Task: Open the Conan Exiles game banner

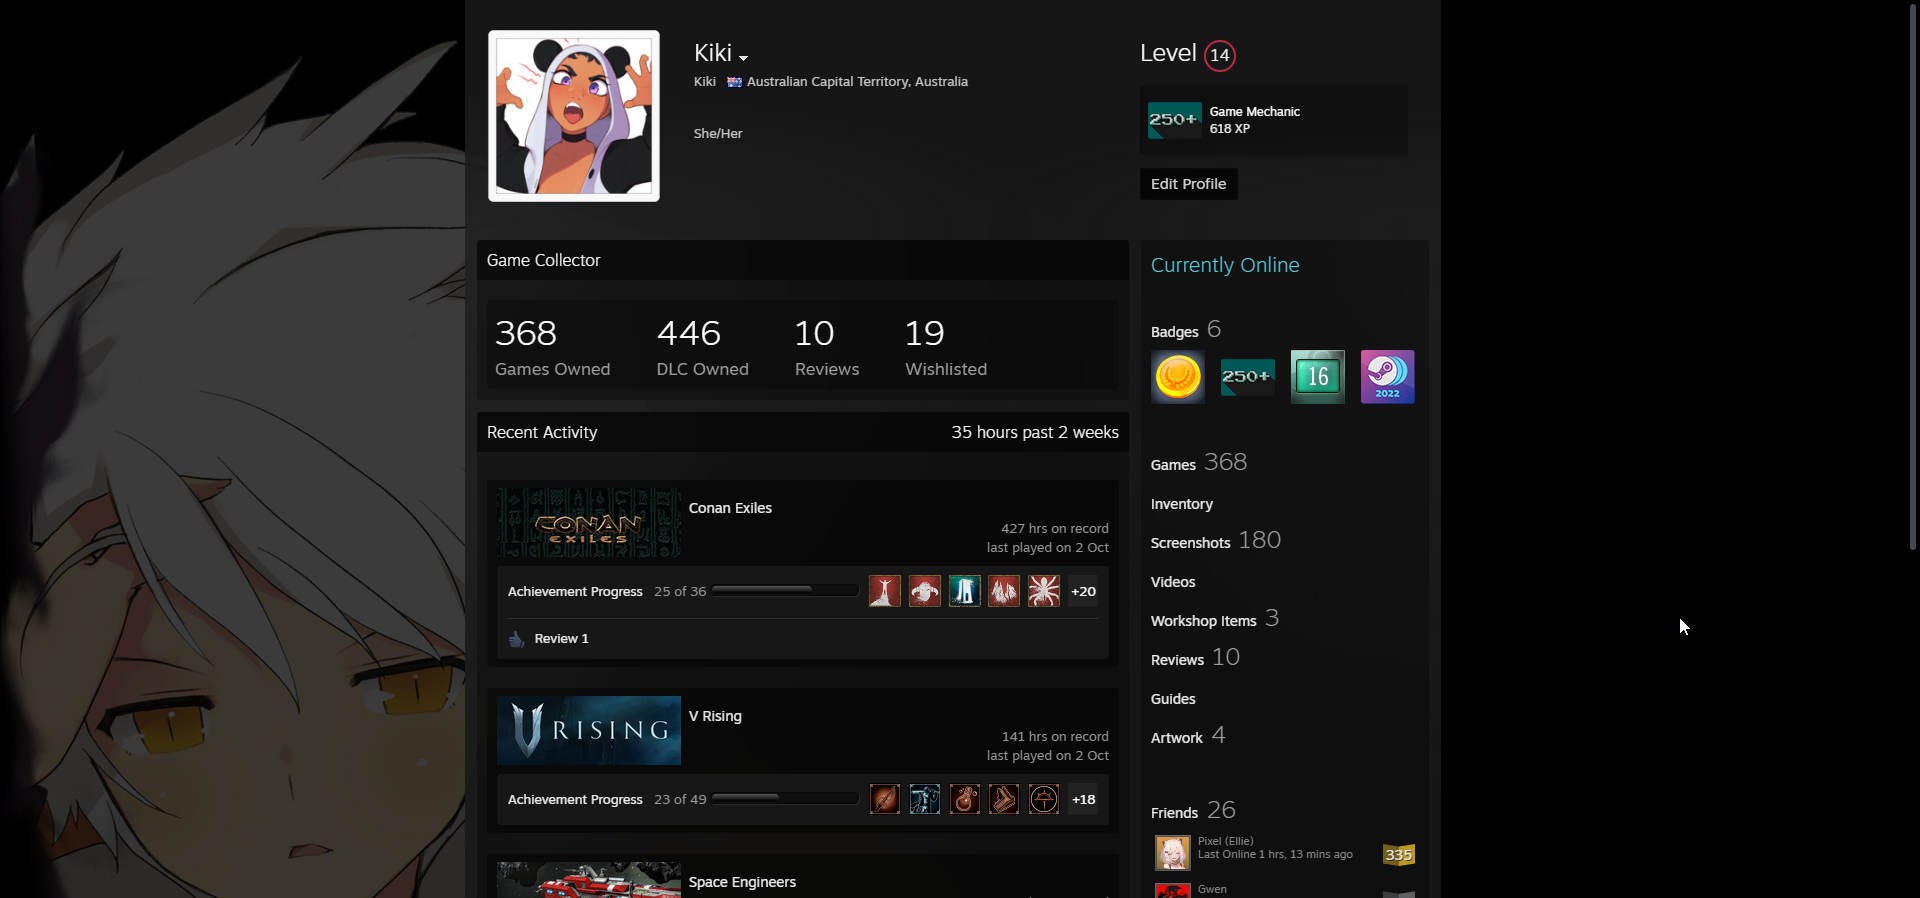Action: pyautogui.click(x=589, y=523)
